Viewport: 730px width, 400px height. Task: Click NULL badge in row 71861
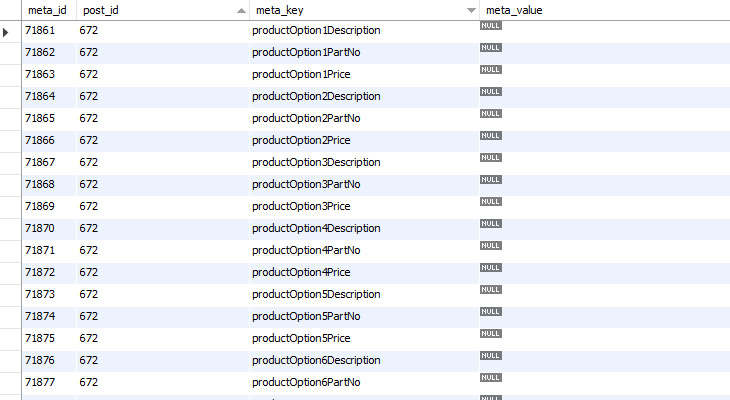tap(490, 25)
